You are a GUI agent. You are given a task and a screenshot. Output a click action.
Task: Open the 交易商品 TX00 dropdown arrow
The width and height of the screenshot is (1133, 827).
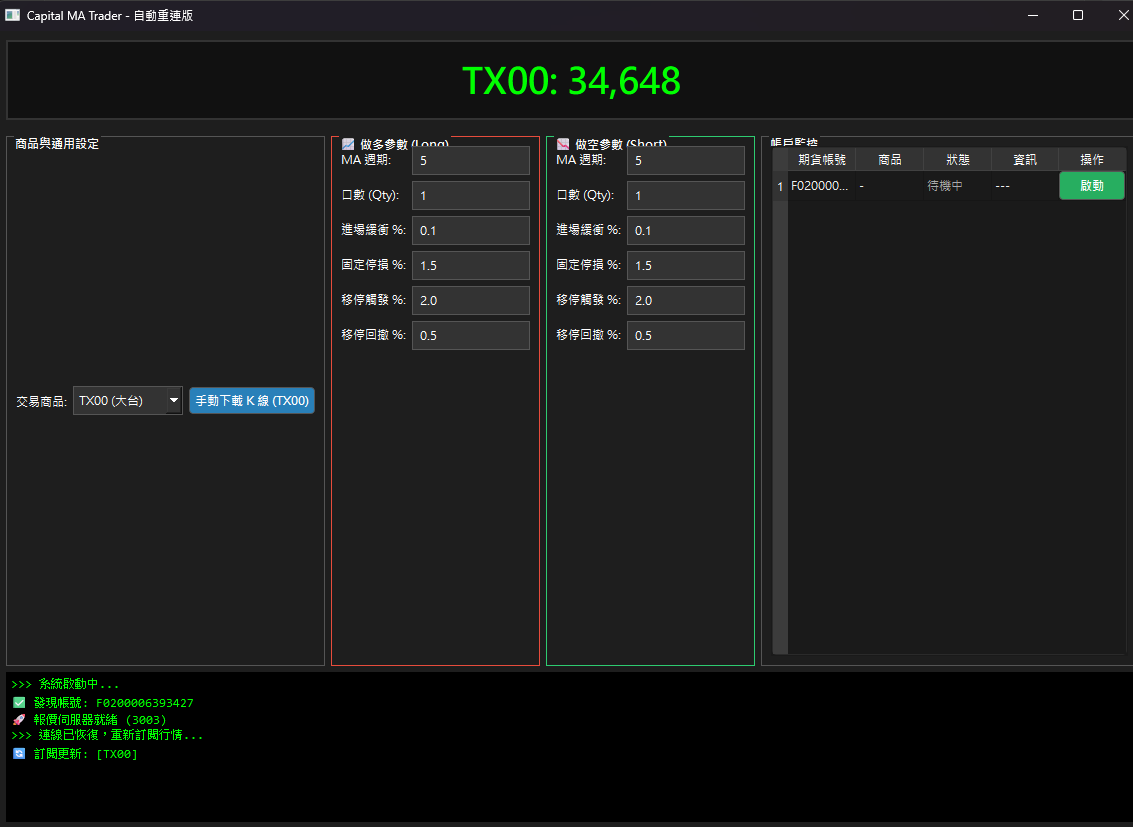(x=174, y=401)
